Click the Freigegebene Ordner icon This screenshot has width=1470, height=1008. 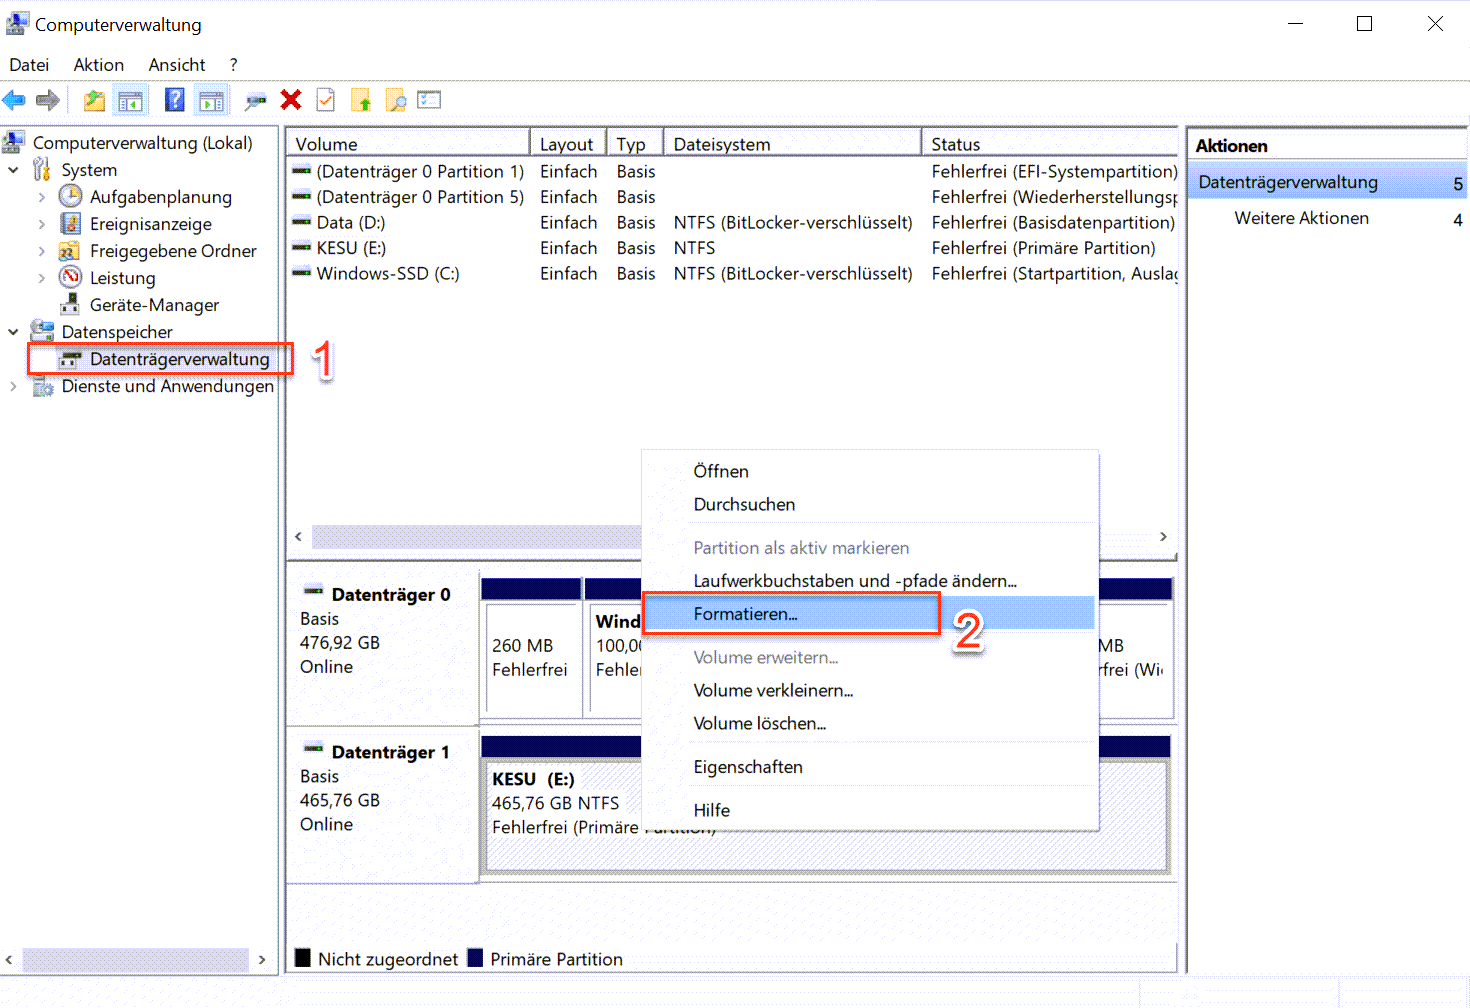(69, 250)
